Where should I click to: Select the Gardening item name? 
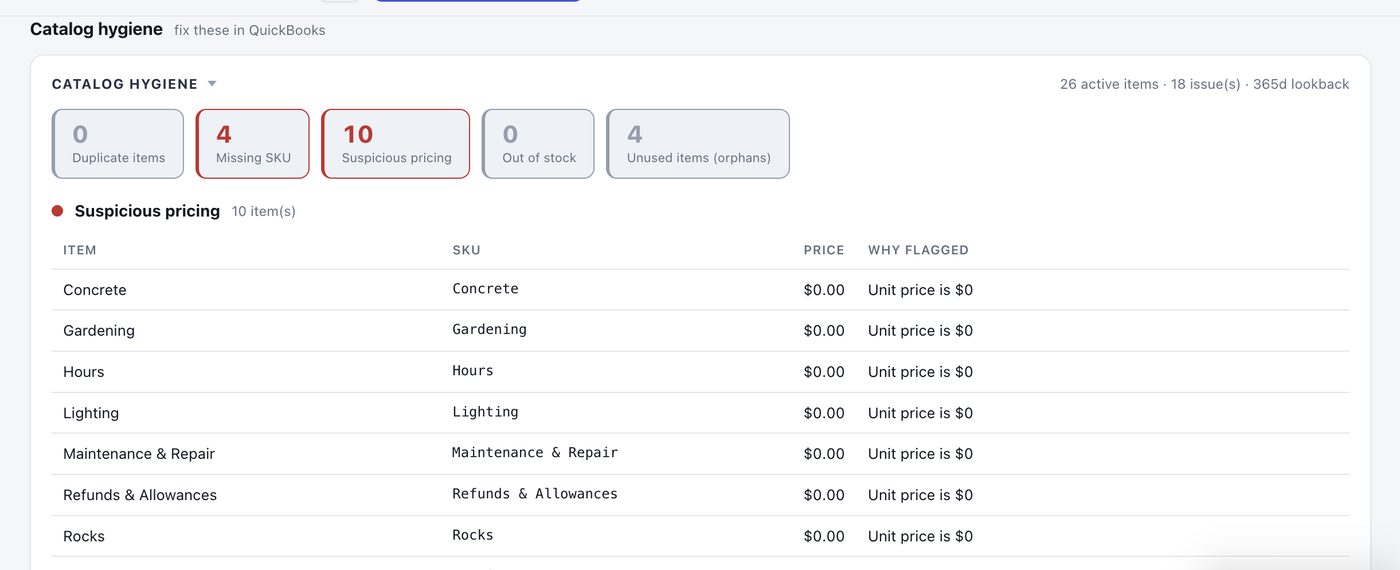(99, 331)
